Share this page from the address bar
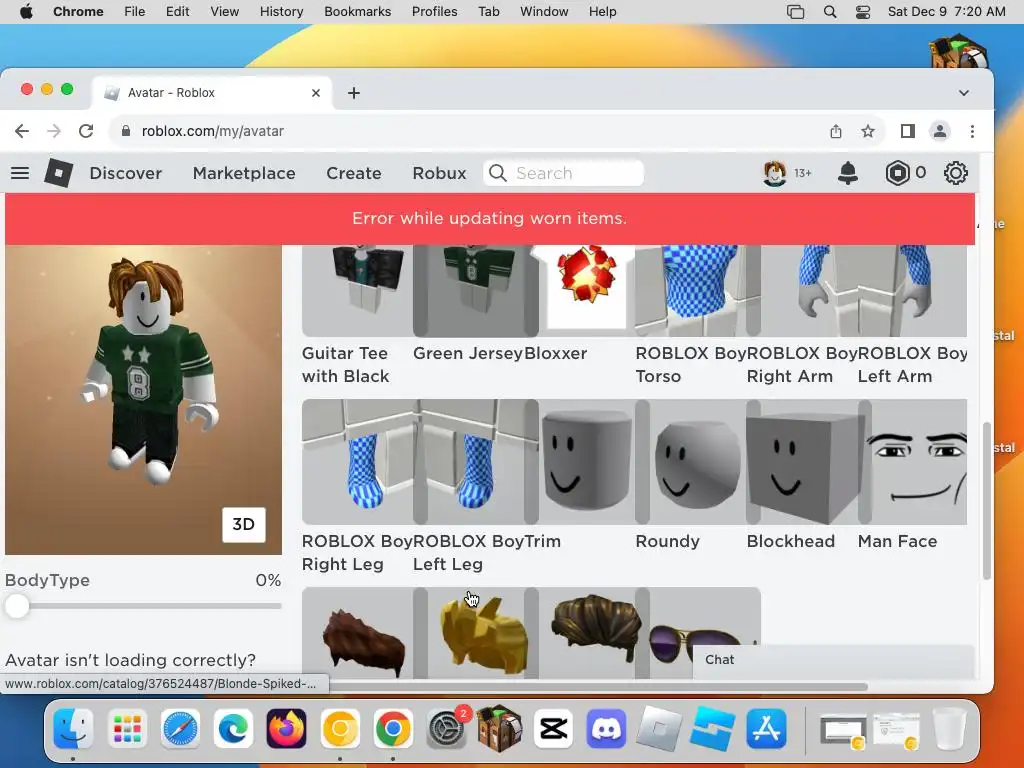The width and height of the screenshot is (1024, 768). pos(836,131)
